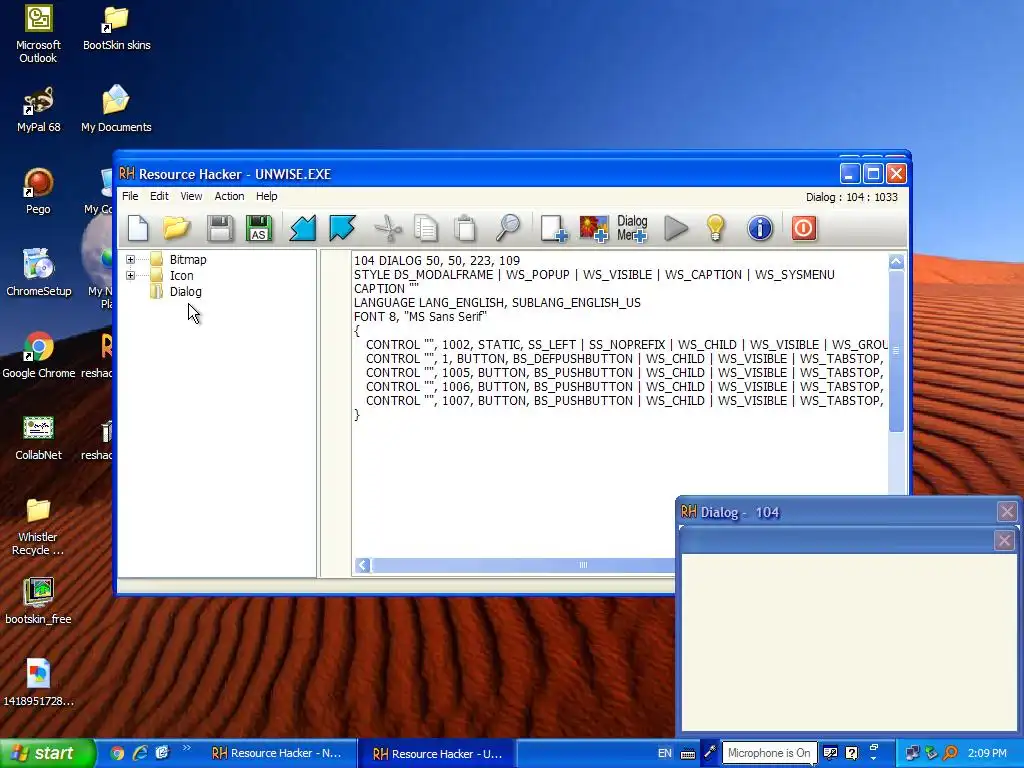Image resolution: width=1024 pixels, height=768 pixels.
Task: Launch Internet Explorer from quick launch
Action: tap(140, 754)
